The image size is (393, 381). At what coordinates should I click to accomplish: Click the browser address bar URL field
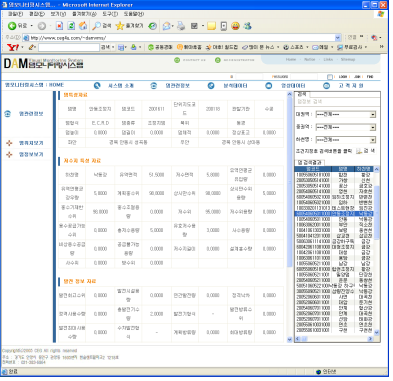[182, 38]
